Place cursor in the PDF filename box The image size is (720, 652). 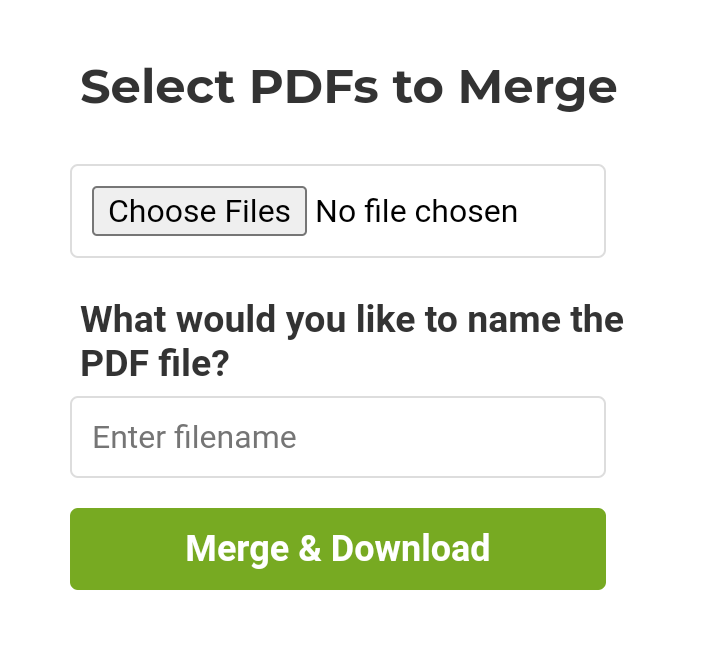(x=337, y=437)
